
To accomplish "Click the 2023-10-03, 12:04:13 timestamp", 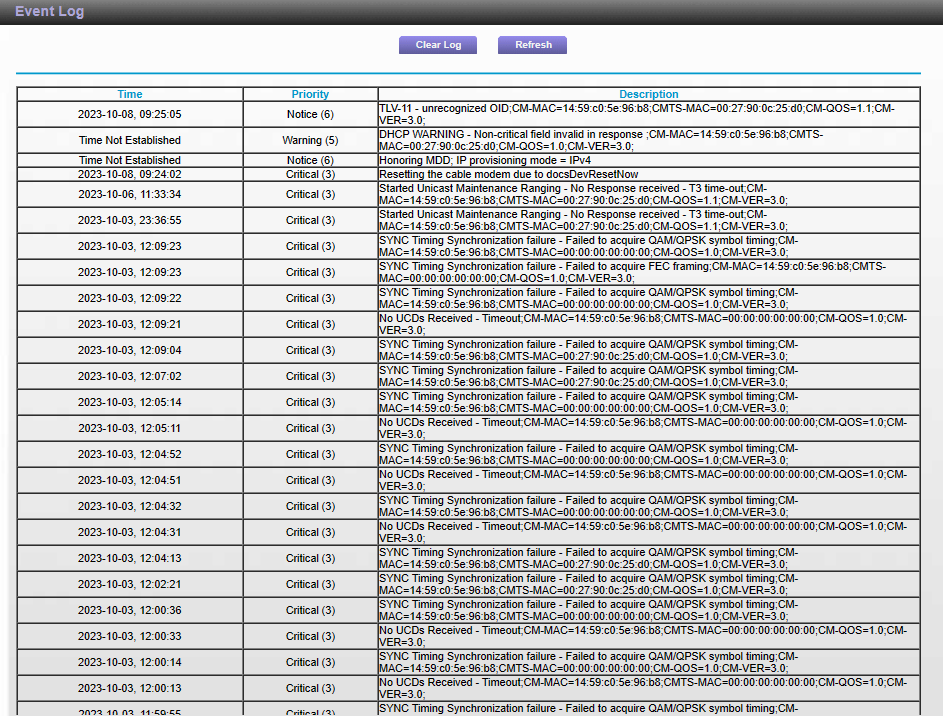I will click(x=130, y=558).
